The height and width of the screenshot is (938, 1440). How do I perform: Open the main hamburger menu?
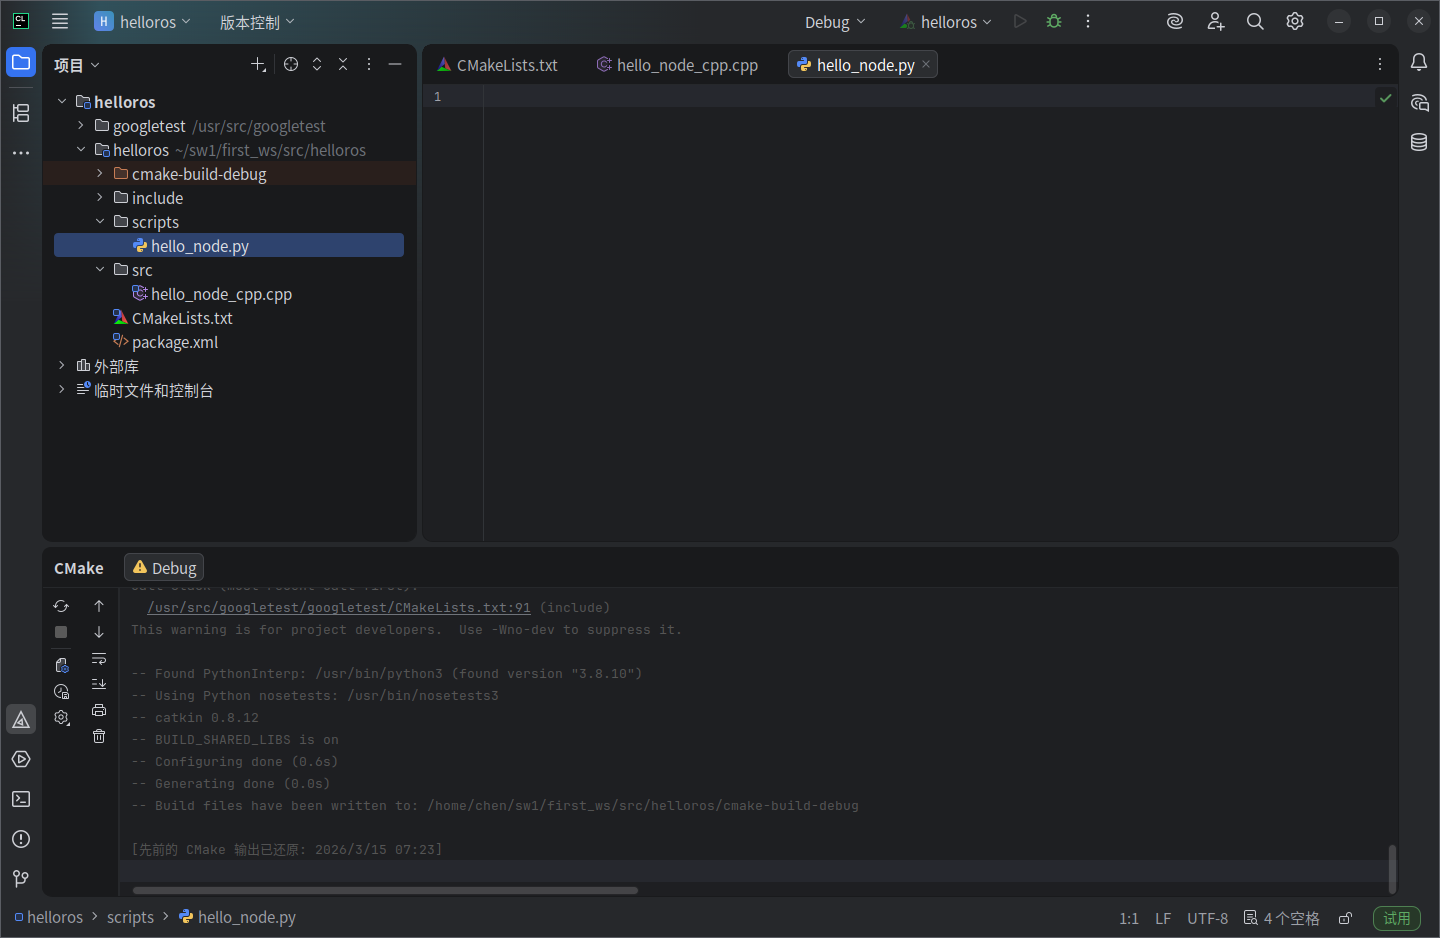(x=60, y=21)
